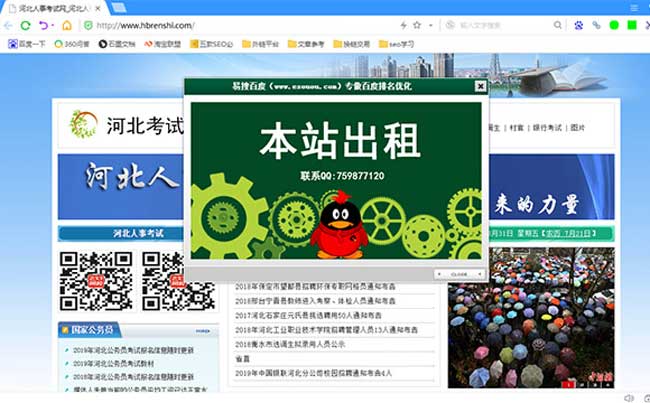This screenshot has width=650, height=403.
Task: Click the 国家公务员 section heading
Action: 92,330
